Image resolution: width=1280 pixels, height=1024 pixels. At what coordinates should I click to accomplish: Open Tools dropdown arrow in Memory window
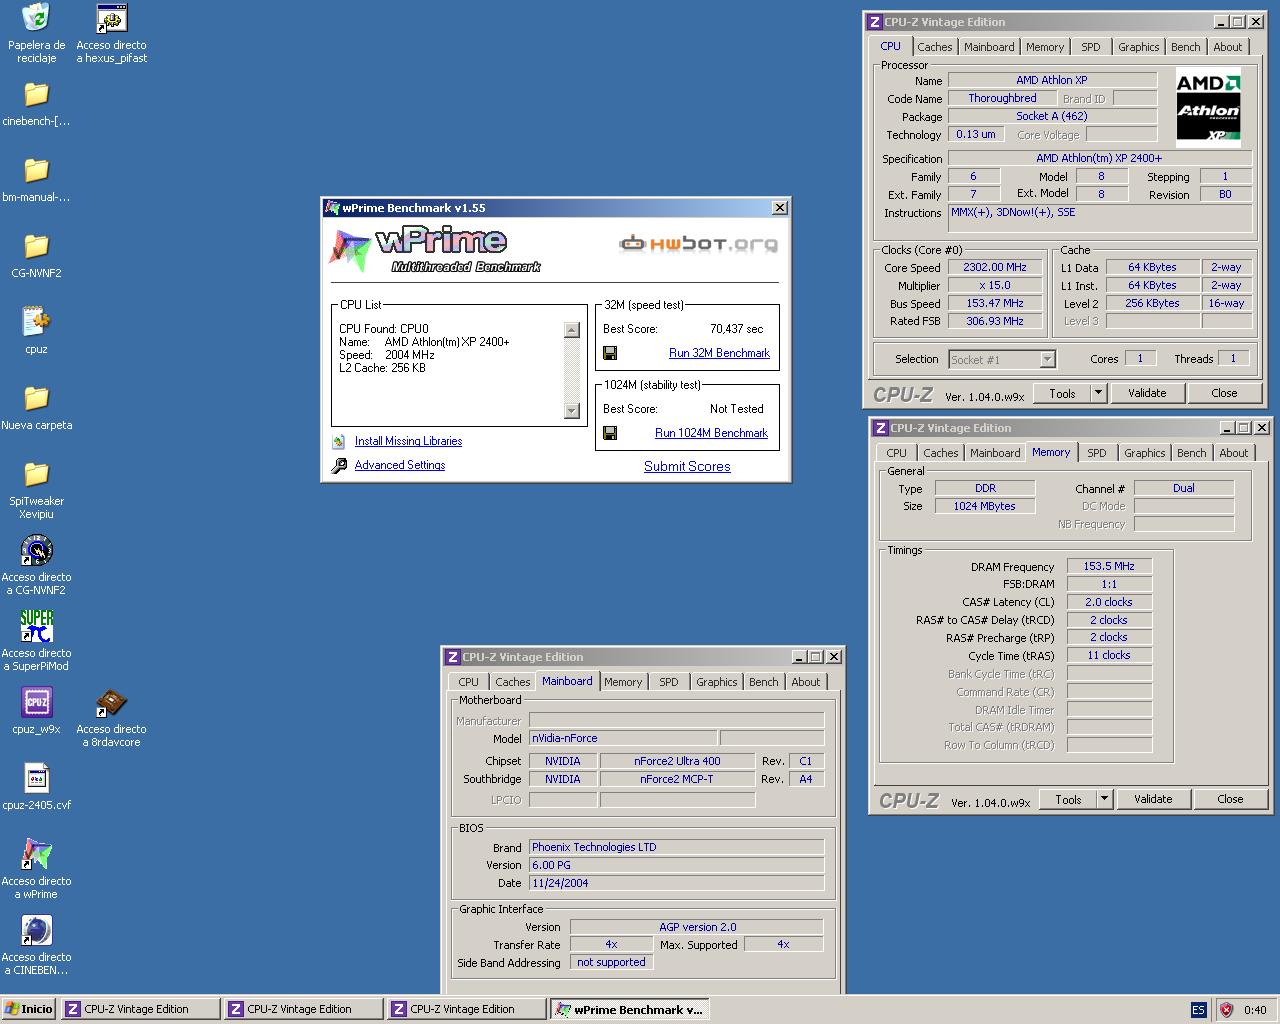(x=1104, y=799)
